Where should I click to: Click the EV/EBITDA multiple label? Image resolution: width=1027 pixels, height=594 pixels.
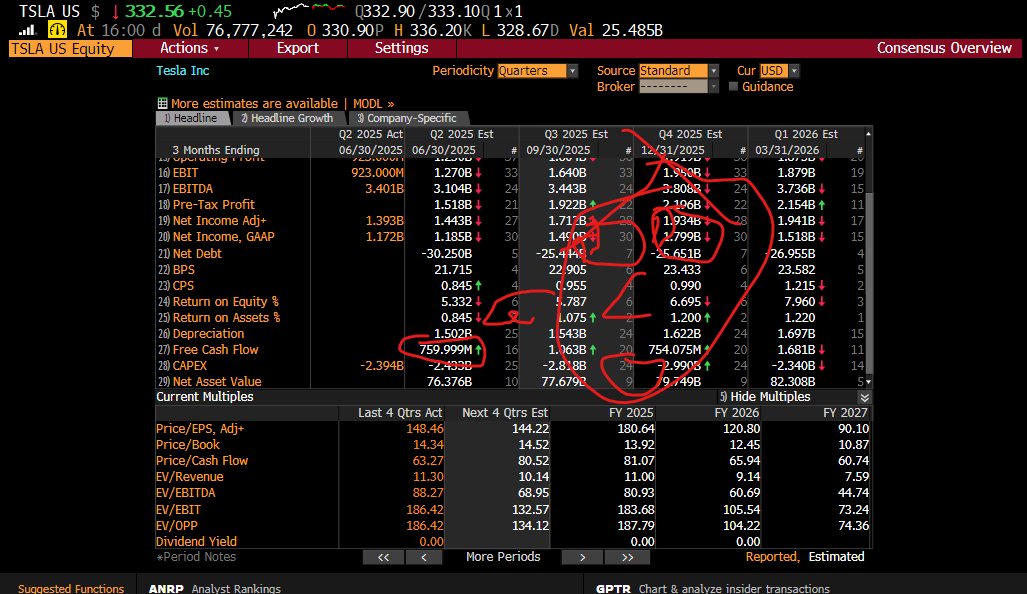(185, 492)
